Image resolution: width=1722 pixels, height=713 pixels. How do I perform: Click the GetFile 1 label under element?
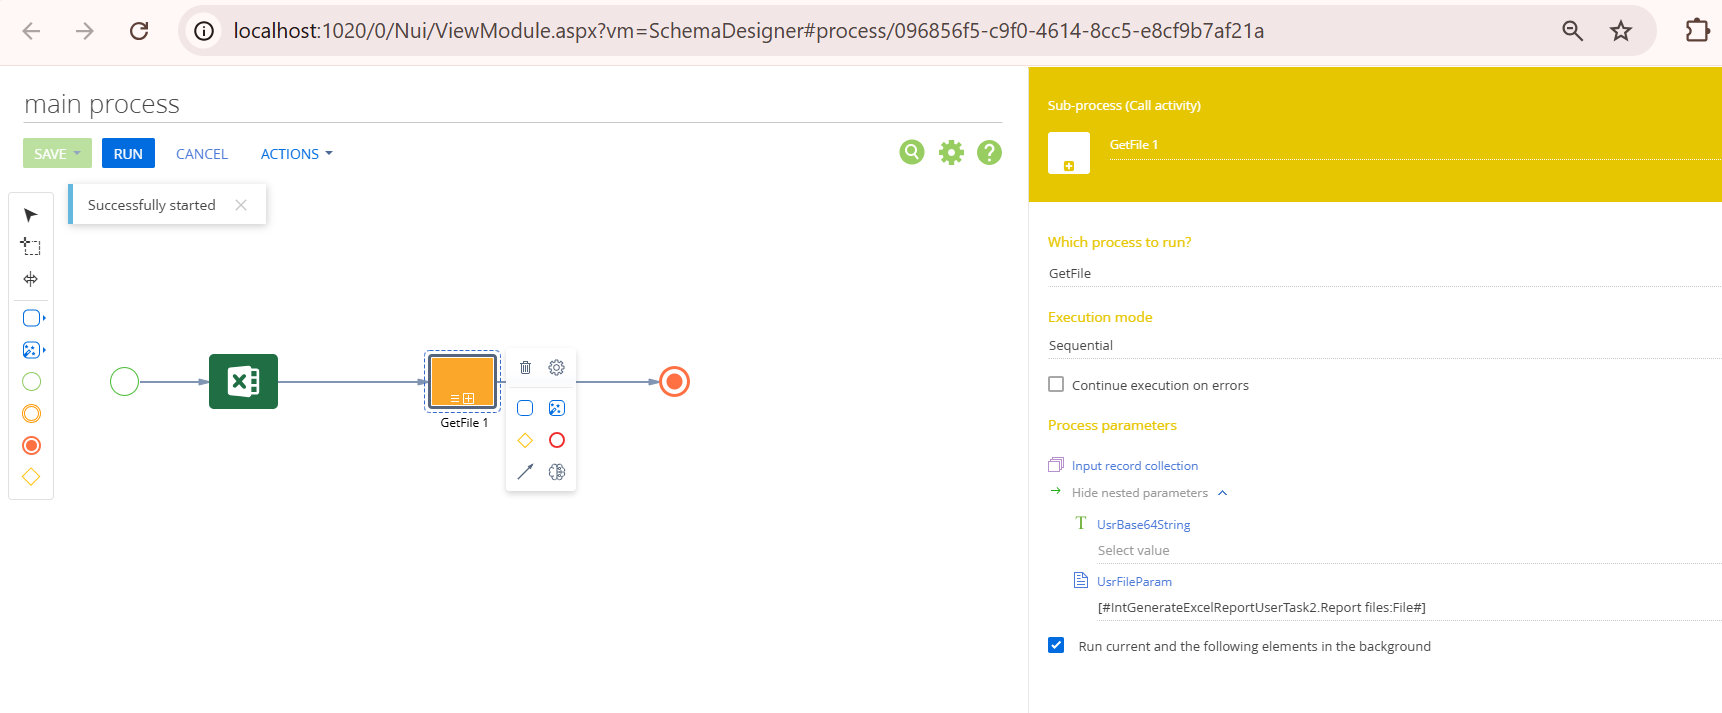(464, 423)
